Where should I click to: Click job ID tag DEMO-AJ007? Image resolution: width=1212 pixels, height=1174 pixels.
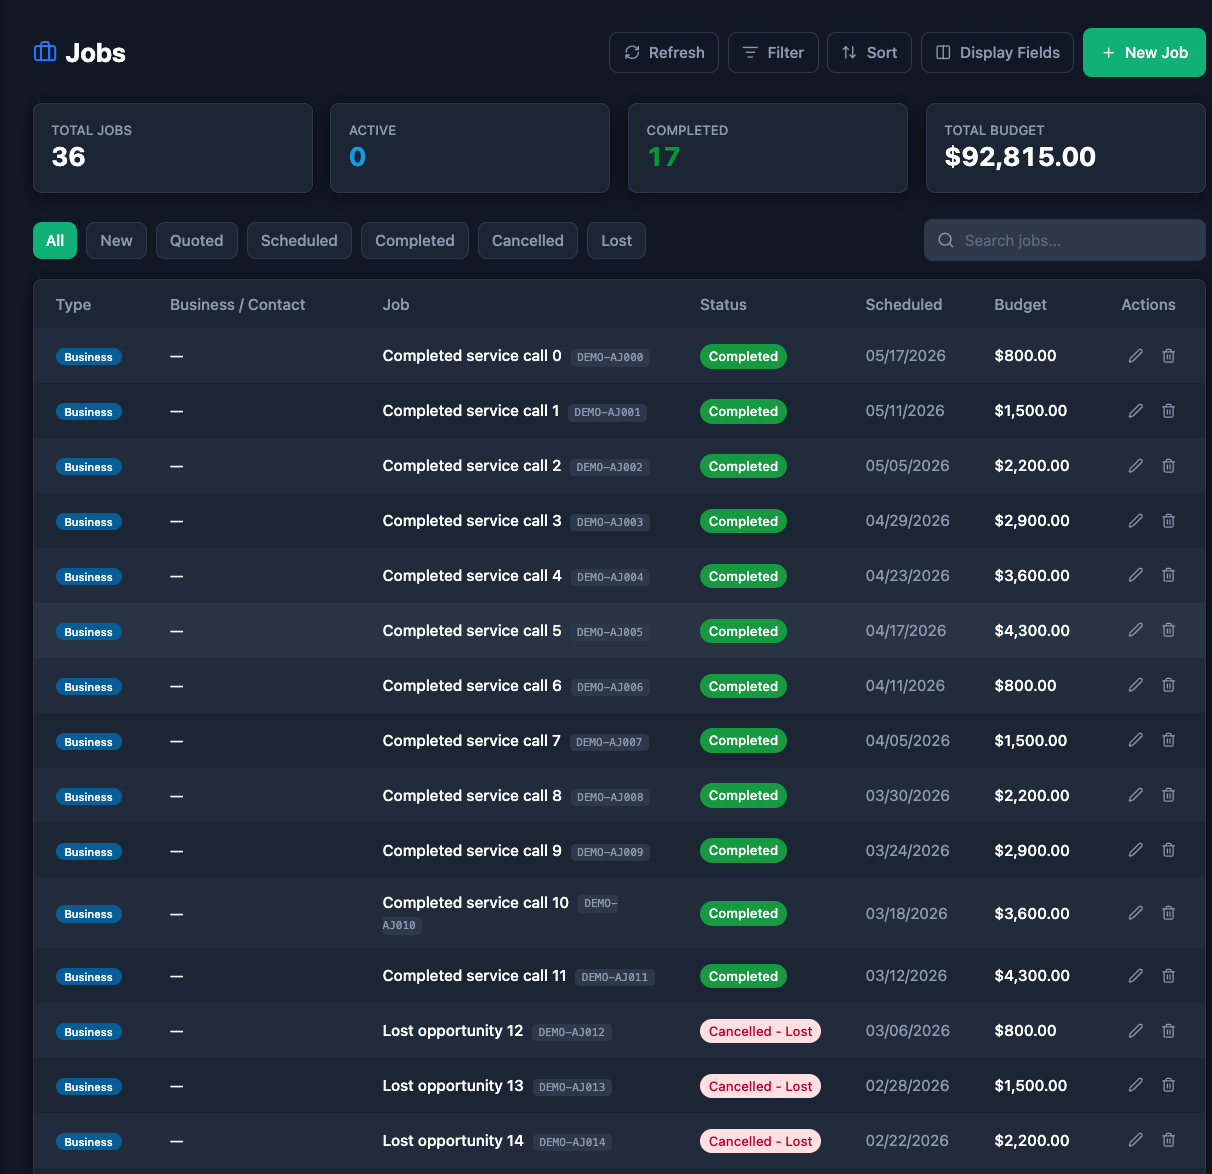(x=609, y=742)
